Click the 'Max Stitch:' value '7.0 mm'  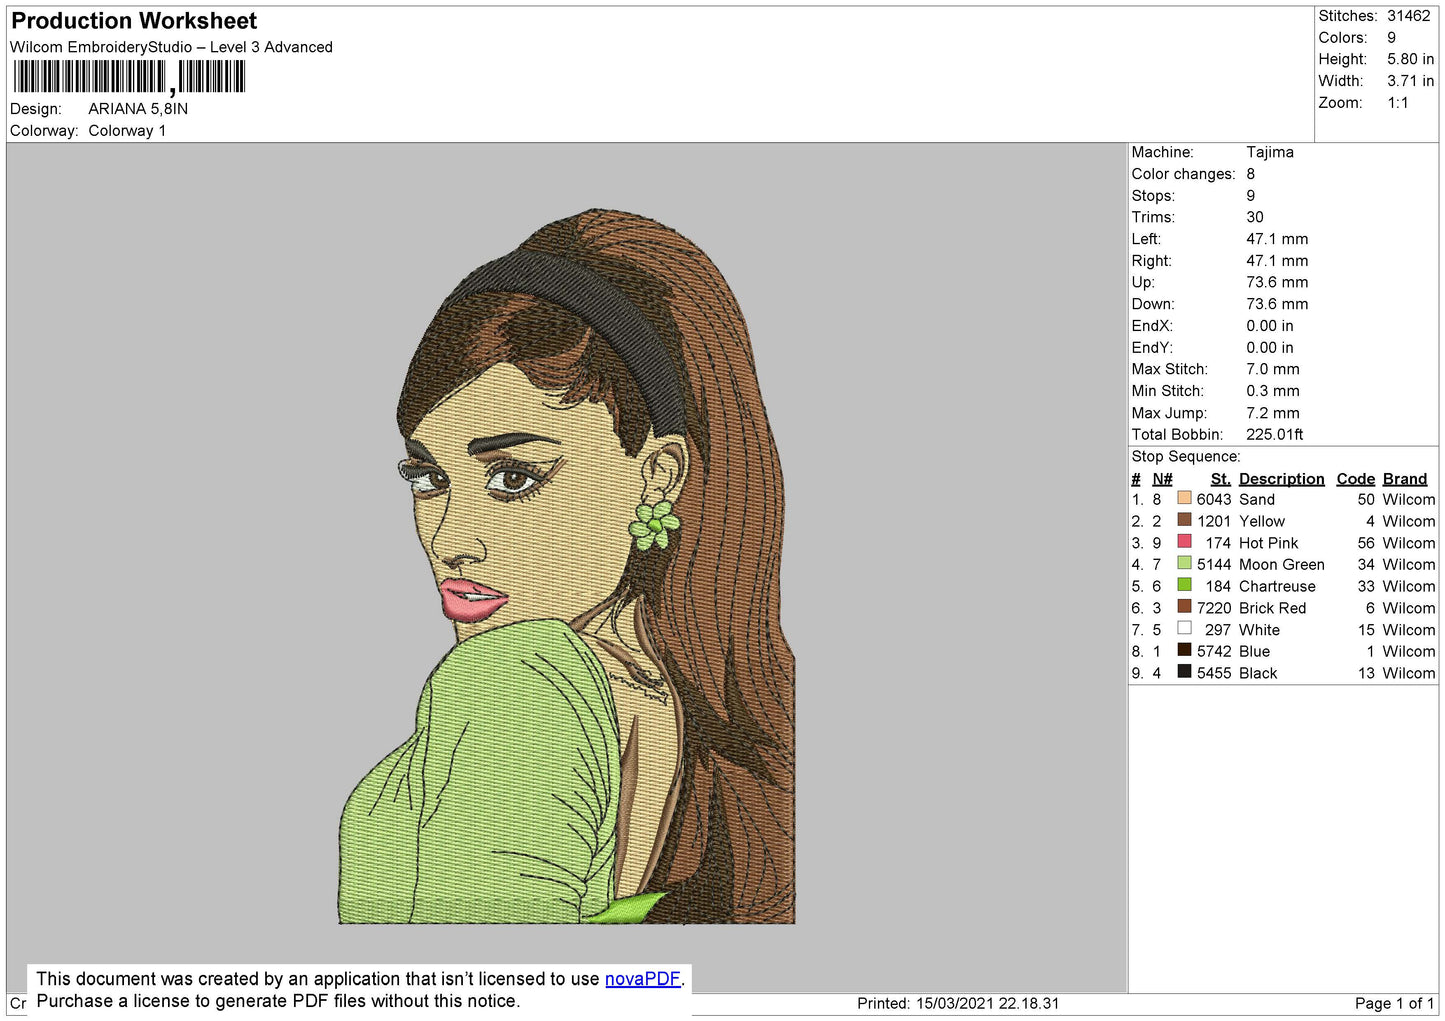(x=1273, y=369)
